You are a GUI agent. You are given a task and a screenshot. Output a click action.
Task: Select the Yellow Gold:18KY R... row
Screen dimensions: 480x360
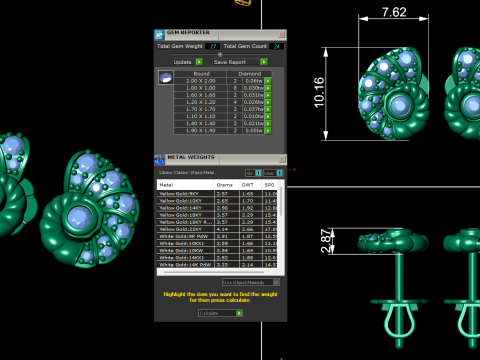217,222
